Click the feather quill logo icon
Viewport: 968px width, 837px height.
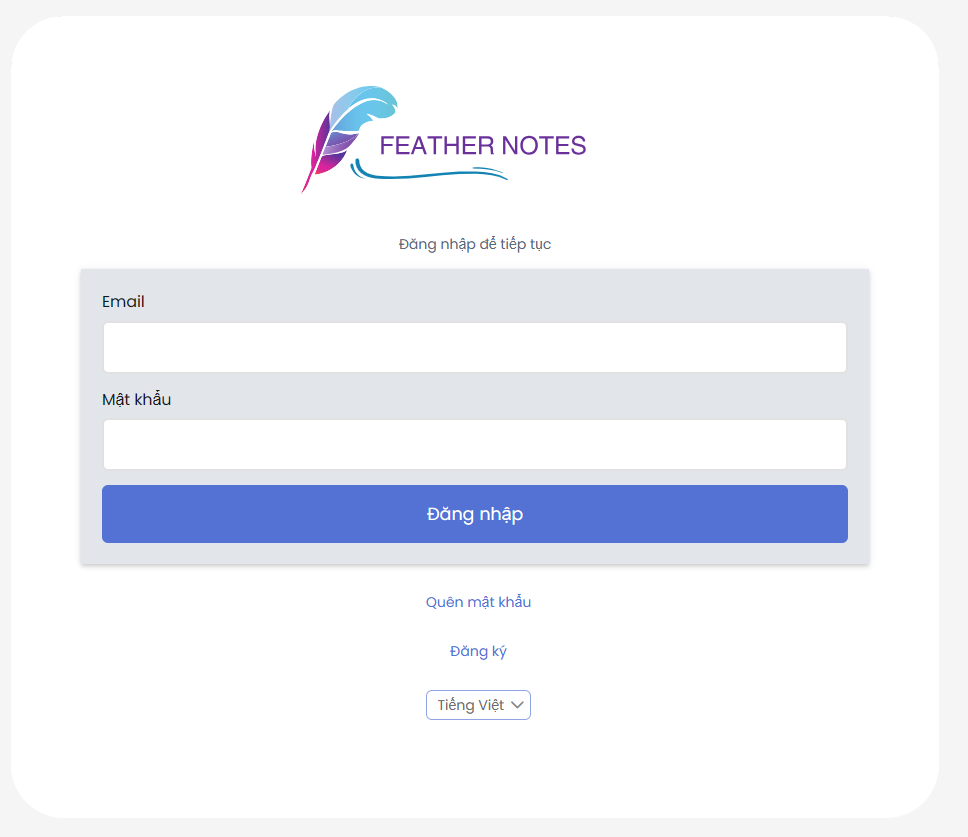[349, 139]
